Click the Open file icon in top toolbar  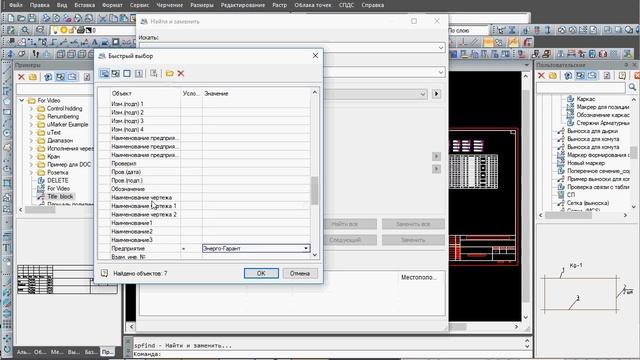tap(21, 18)
